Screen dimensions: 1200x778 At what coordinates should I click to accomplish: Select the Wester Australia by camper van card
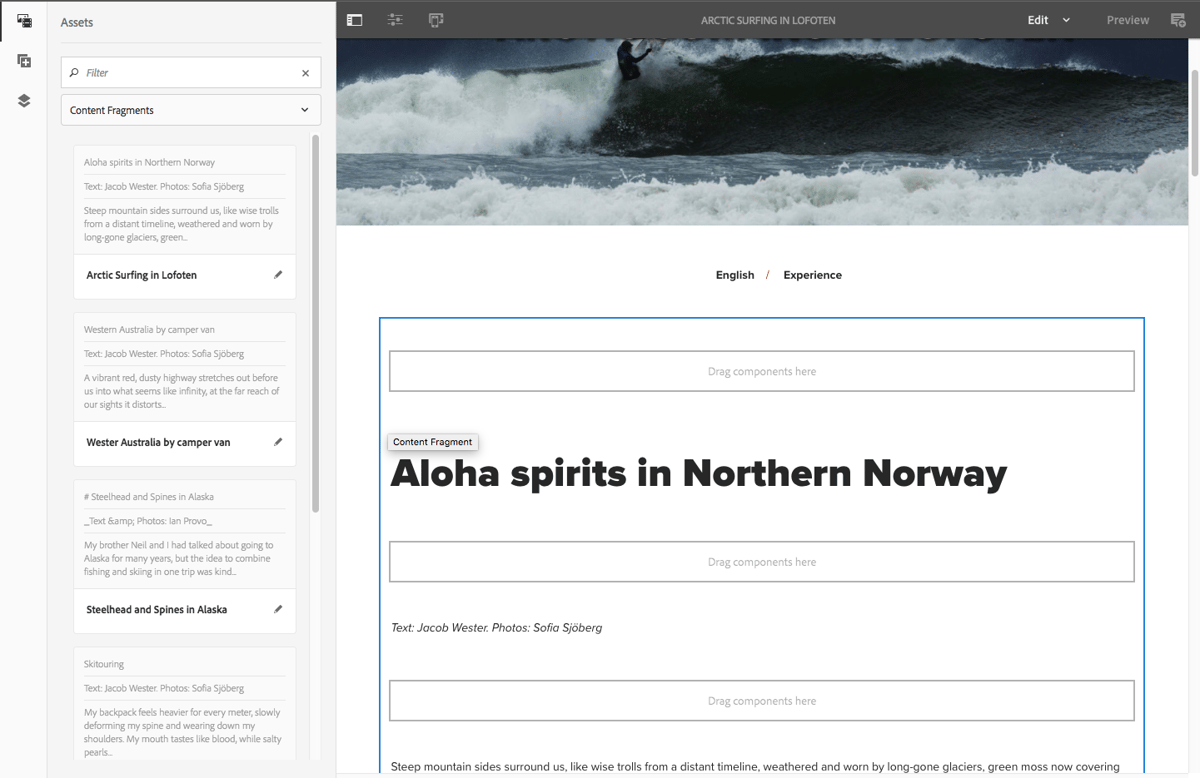(156, 441)
